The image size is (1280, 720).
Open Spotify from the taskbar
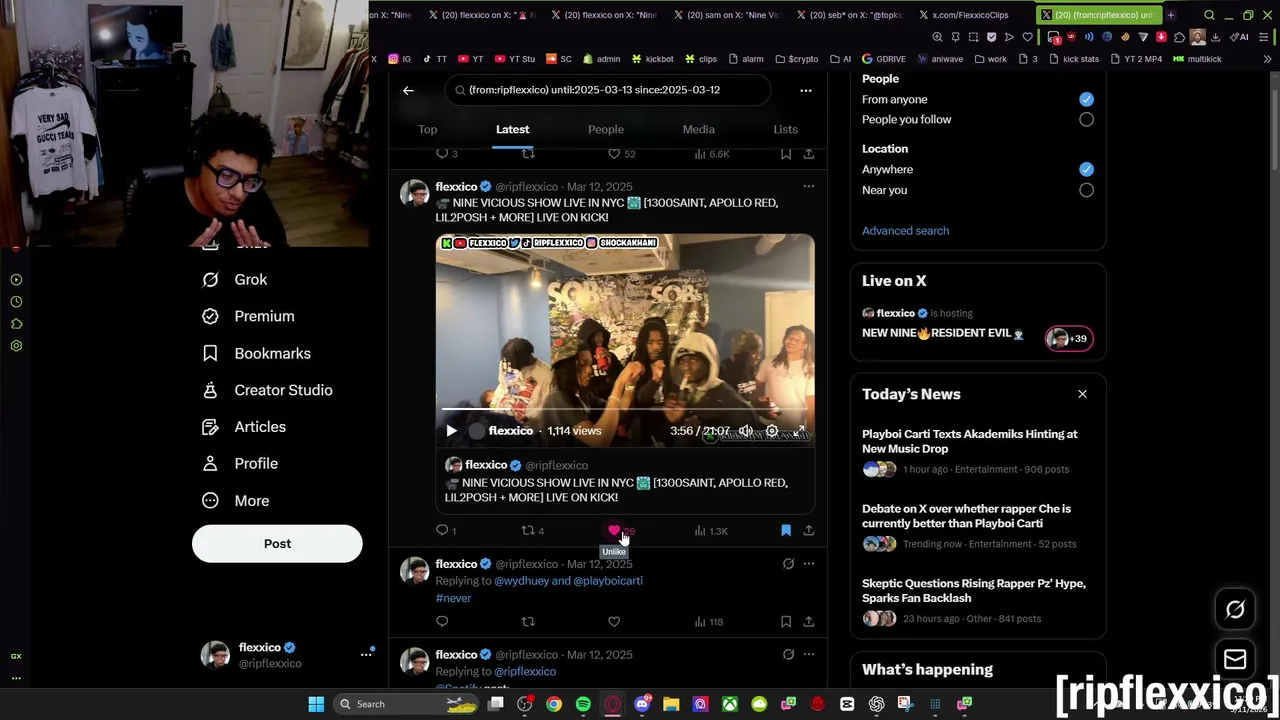(583, 704)
